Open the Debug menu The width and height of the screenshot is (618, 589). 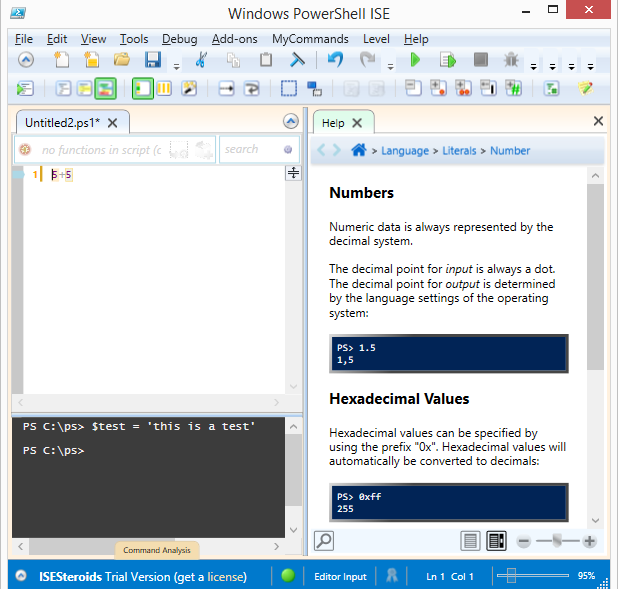[x=180, y=39]
